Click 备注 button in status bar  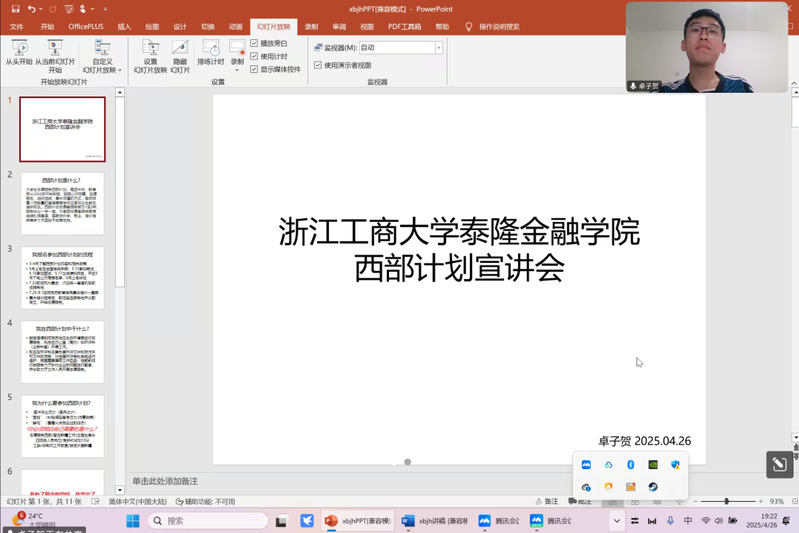click(546, 501)
